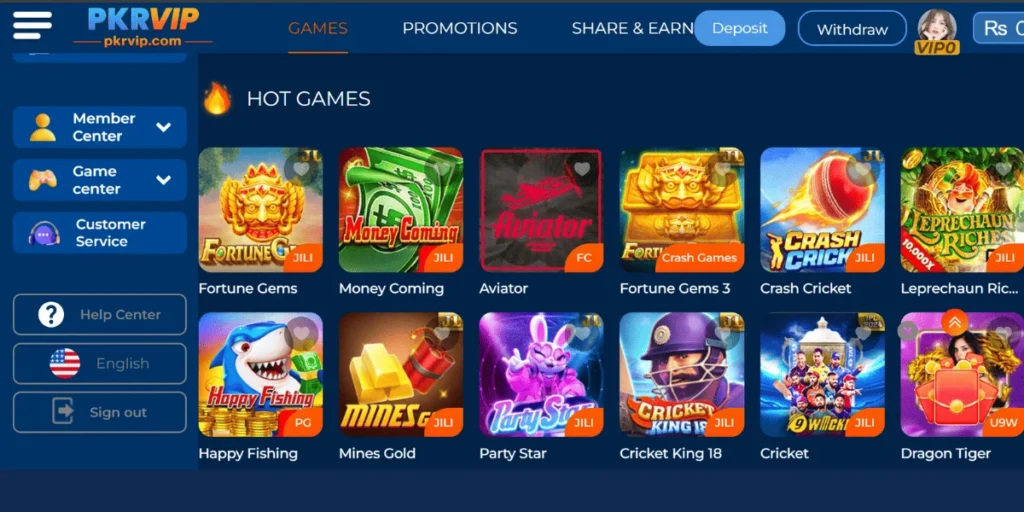Image resolution: width=1024 pixels, height=512 pixels.
Task: Click the orange scroll-to-top arrow icon
Action: coord(955,322)
